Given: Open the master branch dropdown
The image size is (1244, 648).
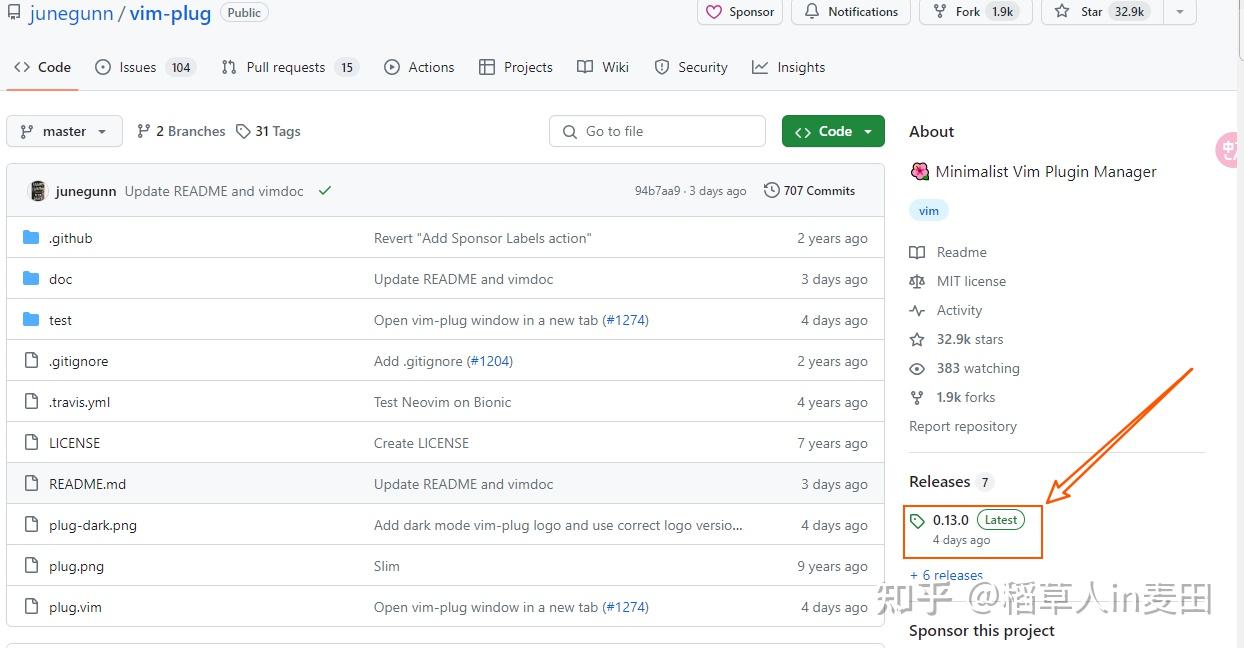Looking at the screenshot, I should point(64,131).
